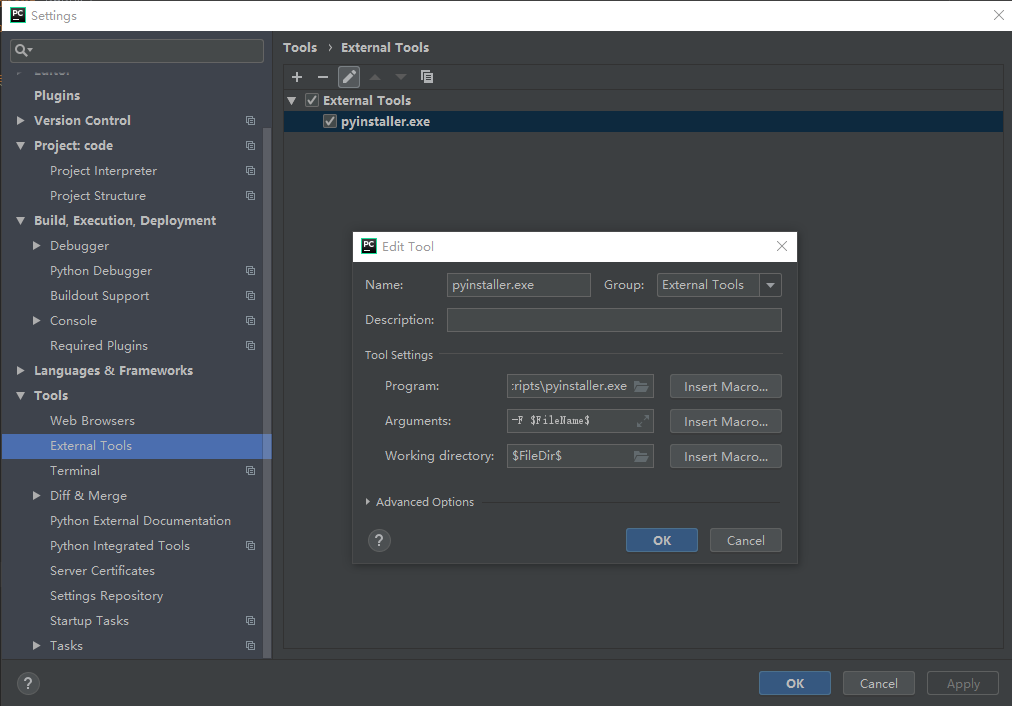
Task: Open Edit Tool dialog help icon
Action: (380, 541)
